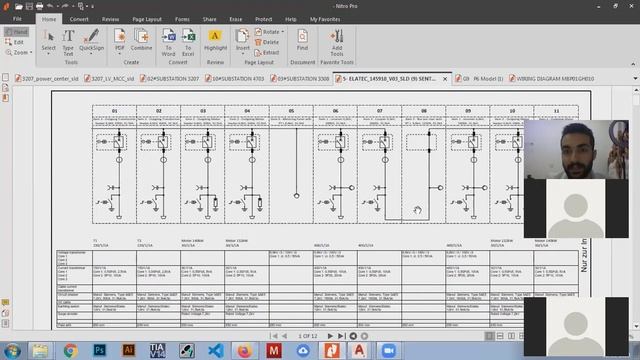
Task: Switch to 02#SUBSTATION 3207 document tab
Action: [x=169, y=78]
